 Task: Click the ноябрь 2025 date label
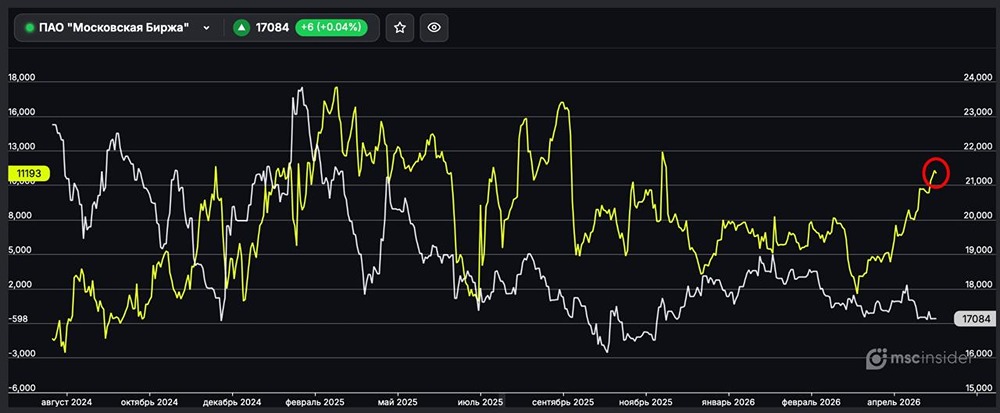[x=645, y=403]
